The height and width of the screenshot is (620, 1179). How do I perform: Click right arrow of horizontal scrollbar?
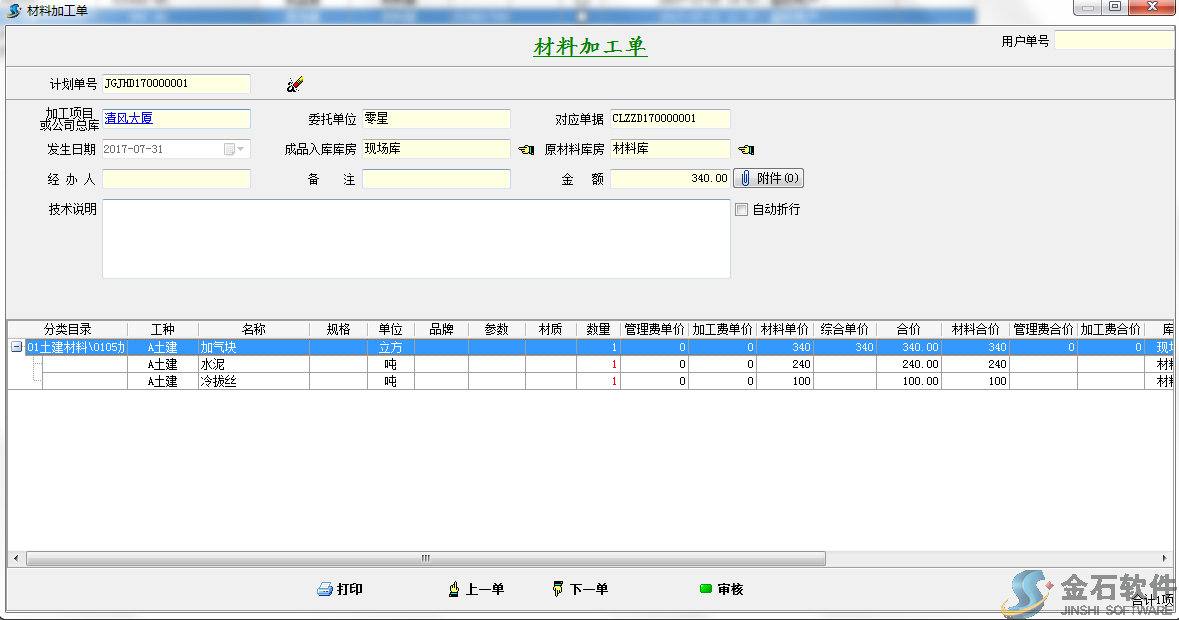pyautogui.click(x=1164, y=558)
